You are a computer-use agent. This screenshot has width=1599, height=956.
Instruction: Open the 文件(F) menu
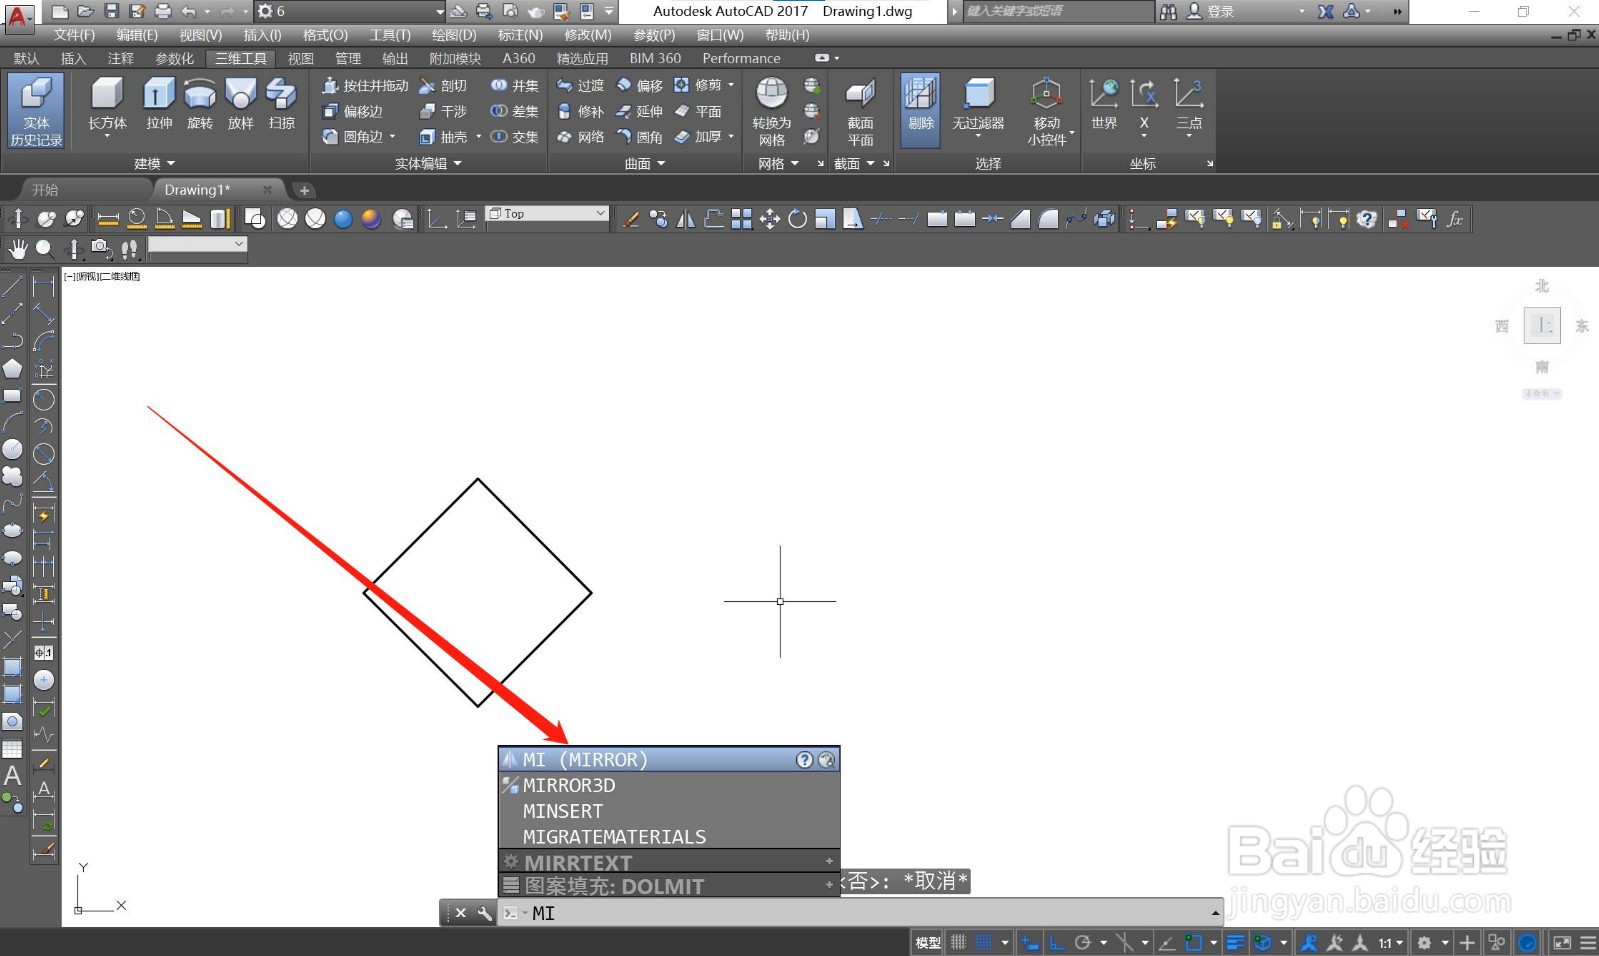pyautogui.click(x=74, y=35)
